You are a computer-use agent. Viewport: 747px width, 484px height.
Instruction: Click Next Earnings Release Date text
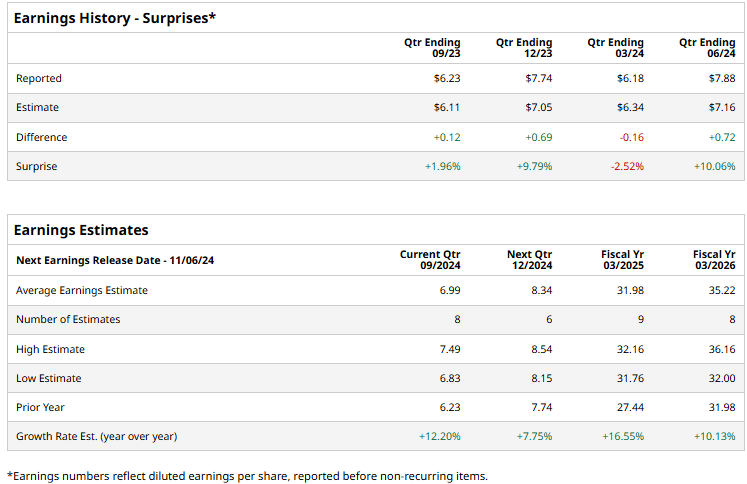(x=115, y=260)
